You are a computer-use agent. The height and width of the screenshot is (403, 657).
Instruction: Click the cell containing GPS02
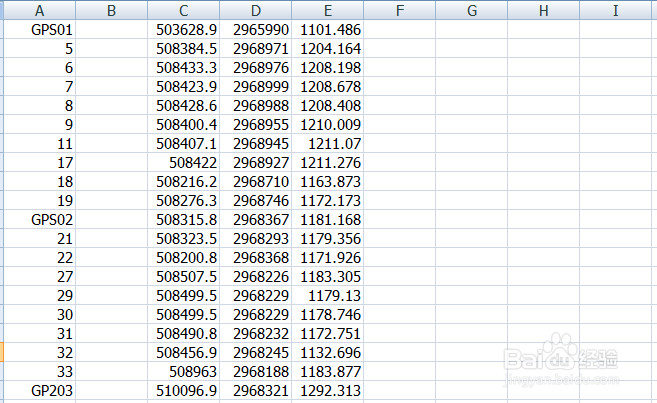click(x=39, y=219)
